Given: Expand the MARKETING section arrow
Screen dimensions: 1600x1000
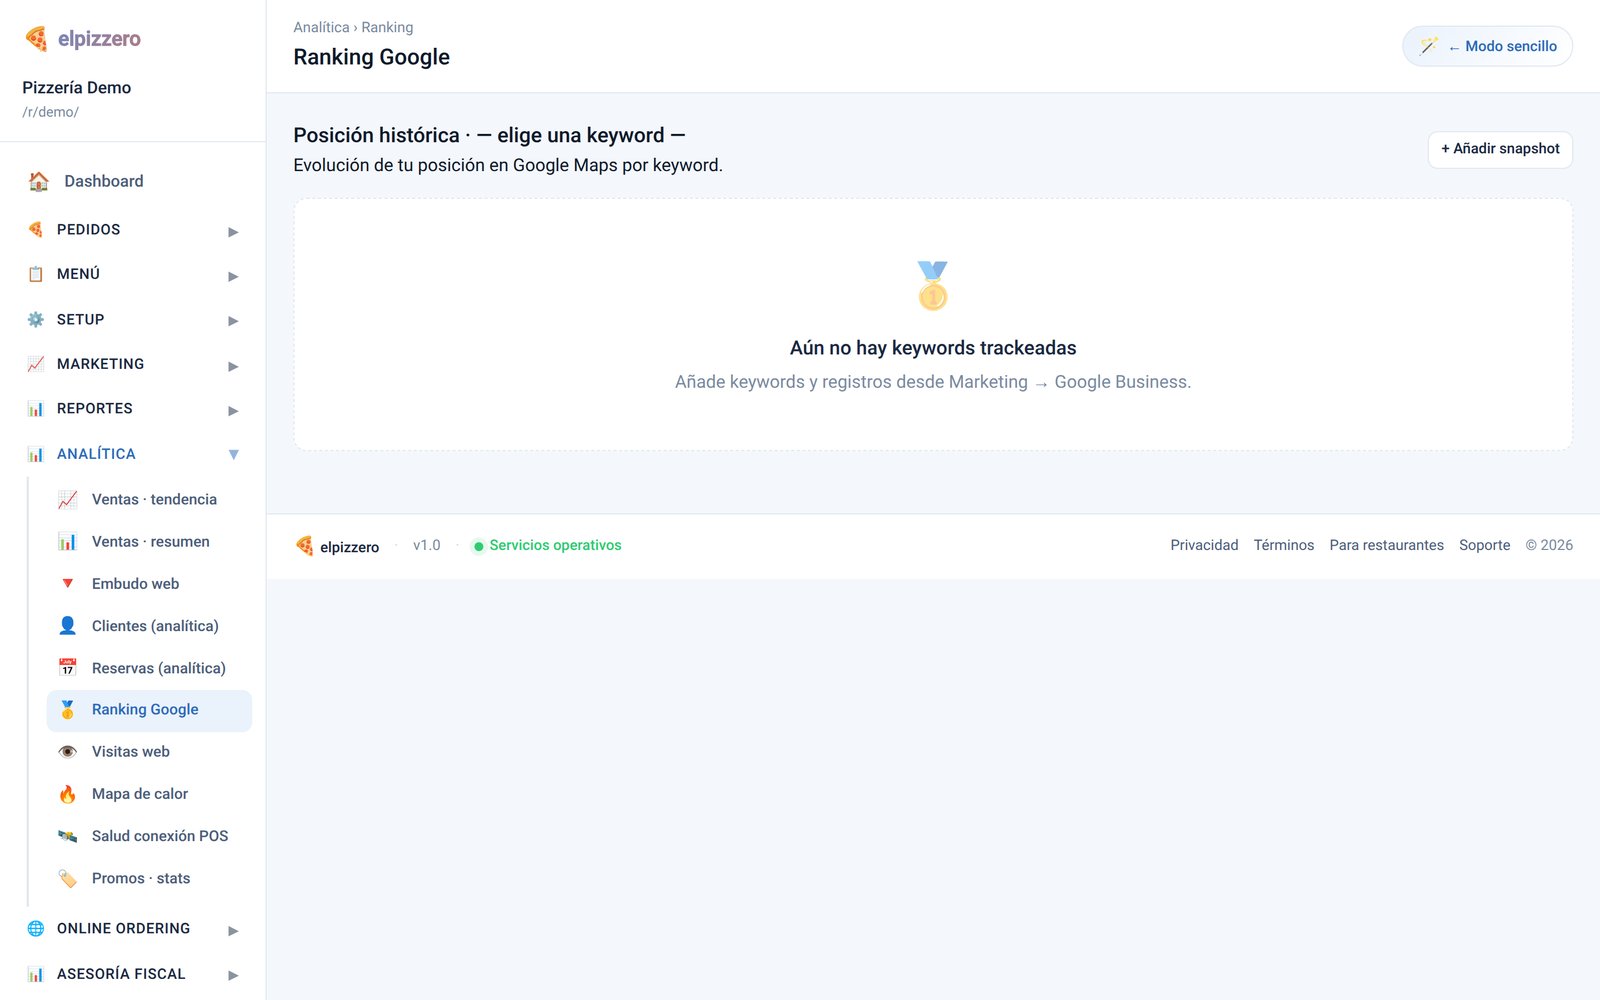Looking at the screenshot, I should pos(233,366).
